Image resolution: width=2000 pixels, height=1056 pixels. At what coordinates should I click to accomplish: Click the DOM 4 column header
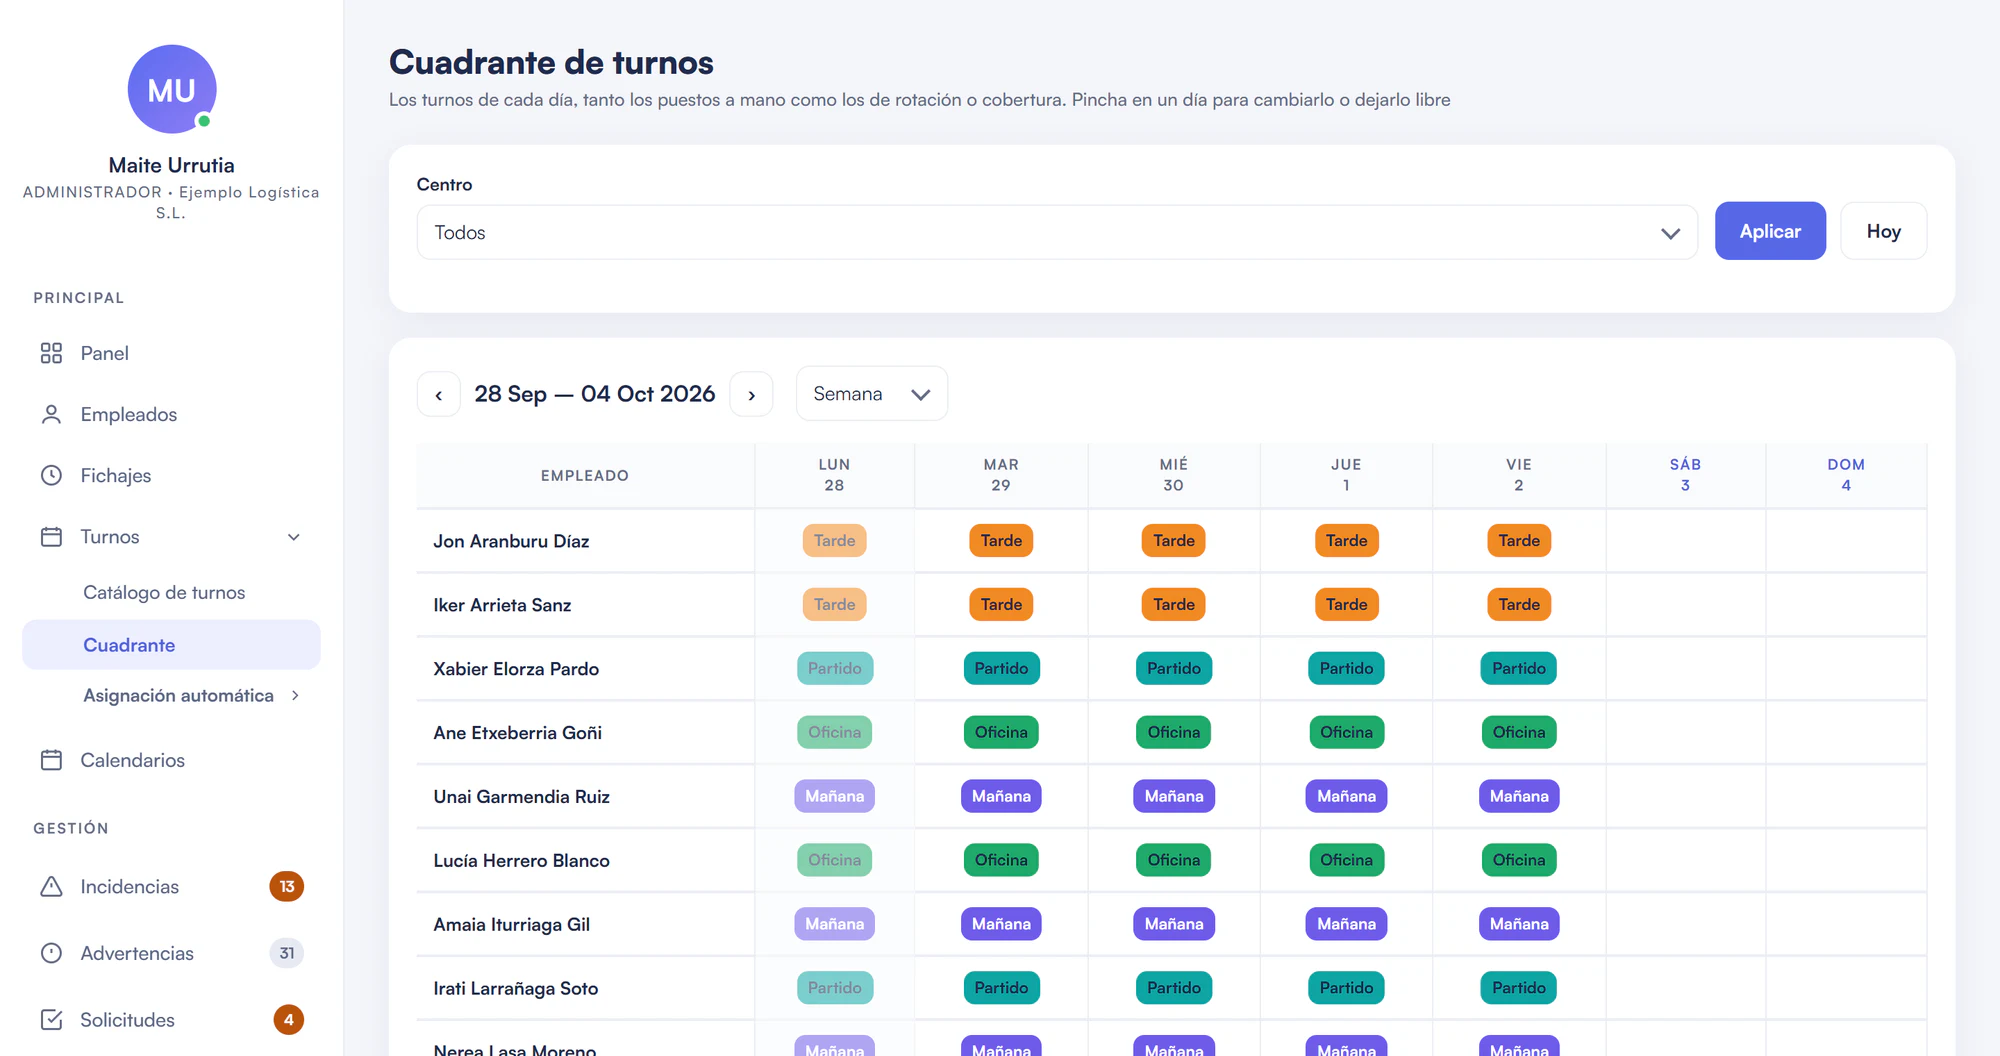coord(1846,475)
